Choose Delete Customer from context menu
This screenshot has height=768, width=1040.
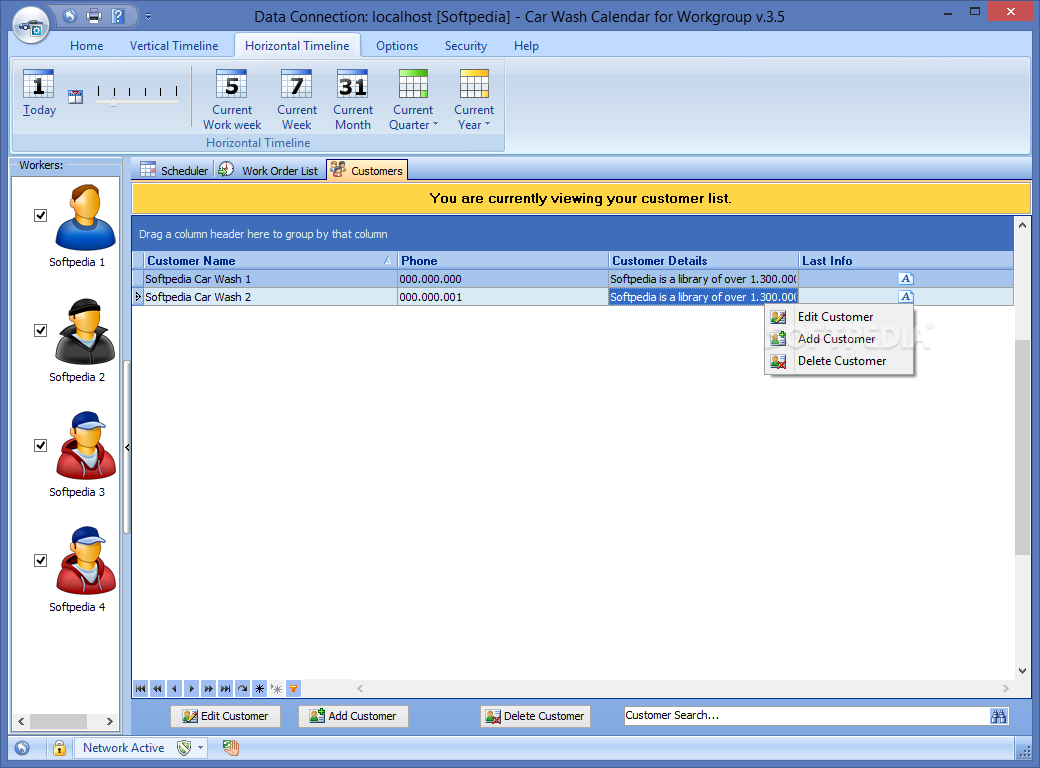click(839, 361)
